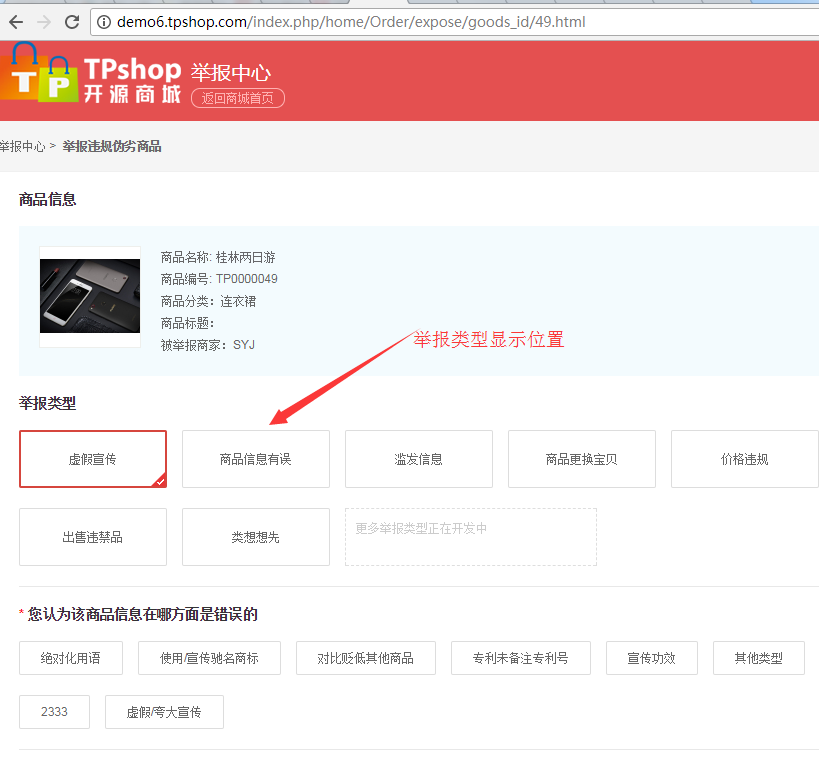819x763 pixels.
Task: Pick the 出售违禁品 report type
Action: [92, 537]
